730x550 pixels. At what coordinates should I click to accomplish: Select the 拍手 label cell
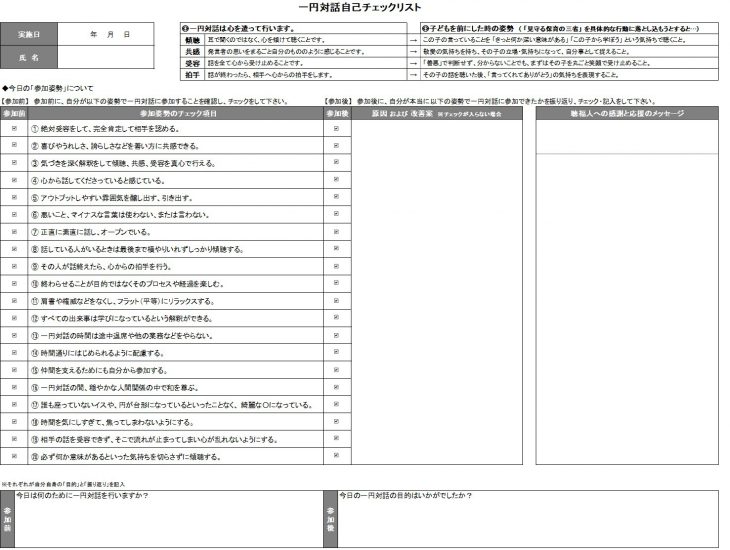point(192,75)
